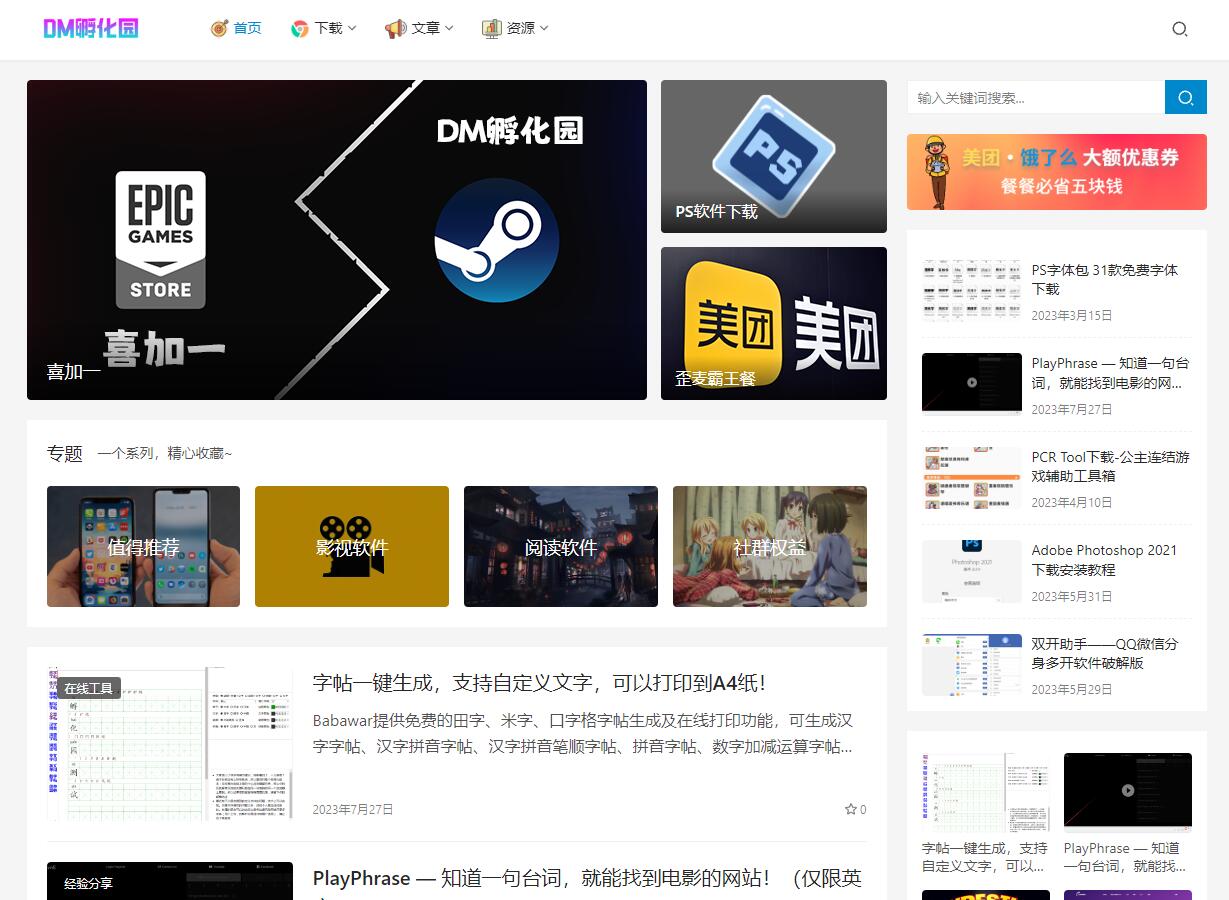
Task: Click the 输入关键词搜索 input field
Action: (x=1036, y=97)
